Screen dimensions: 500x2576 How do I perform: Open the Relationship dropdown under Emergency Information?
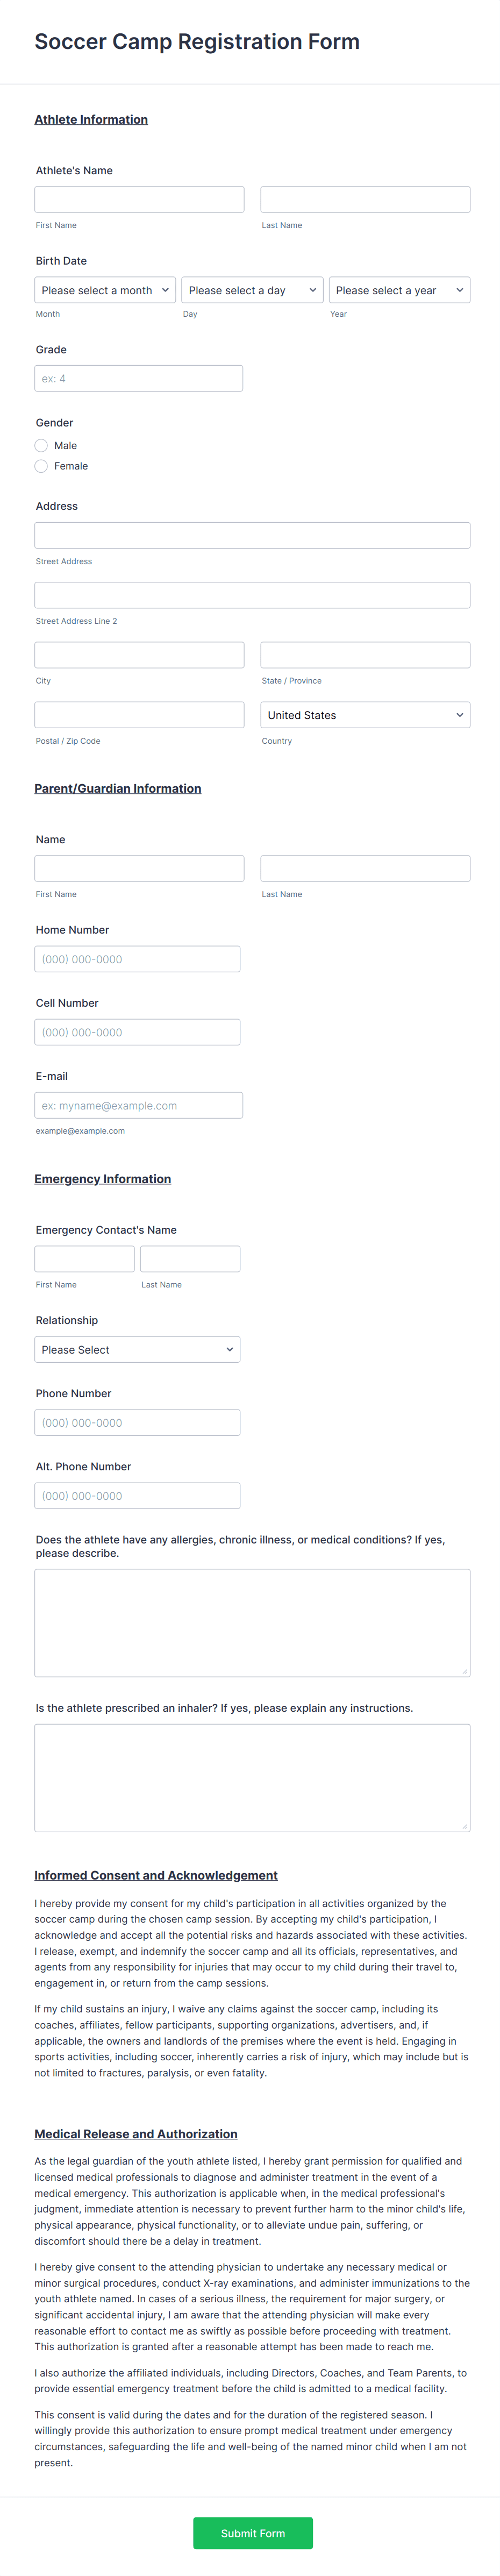(137, 1349)
